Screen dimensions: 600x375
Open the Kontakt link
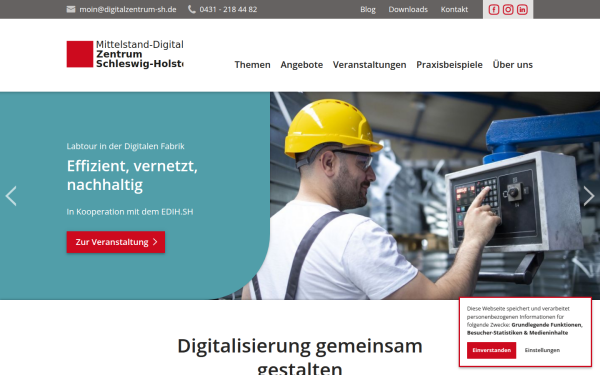click(454, 9)
